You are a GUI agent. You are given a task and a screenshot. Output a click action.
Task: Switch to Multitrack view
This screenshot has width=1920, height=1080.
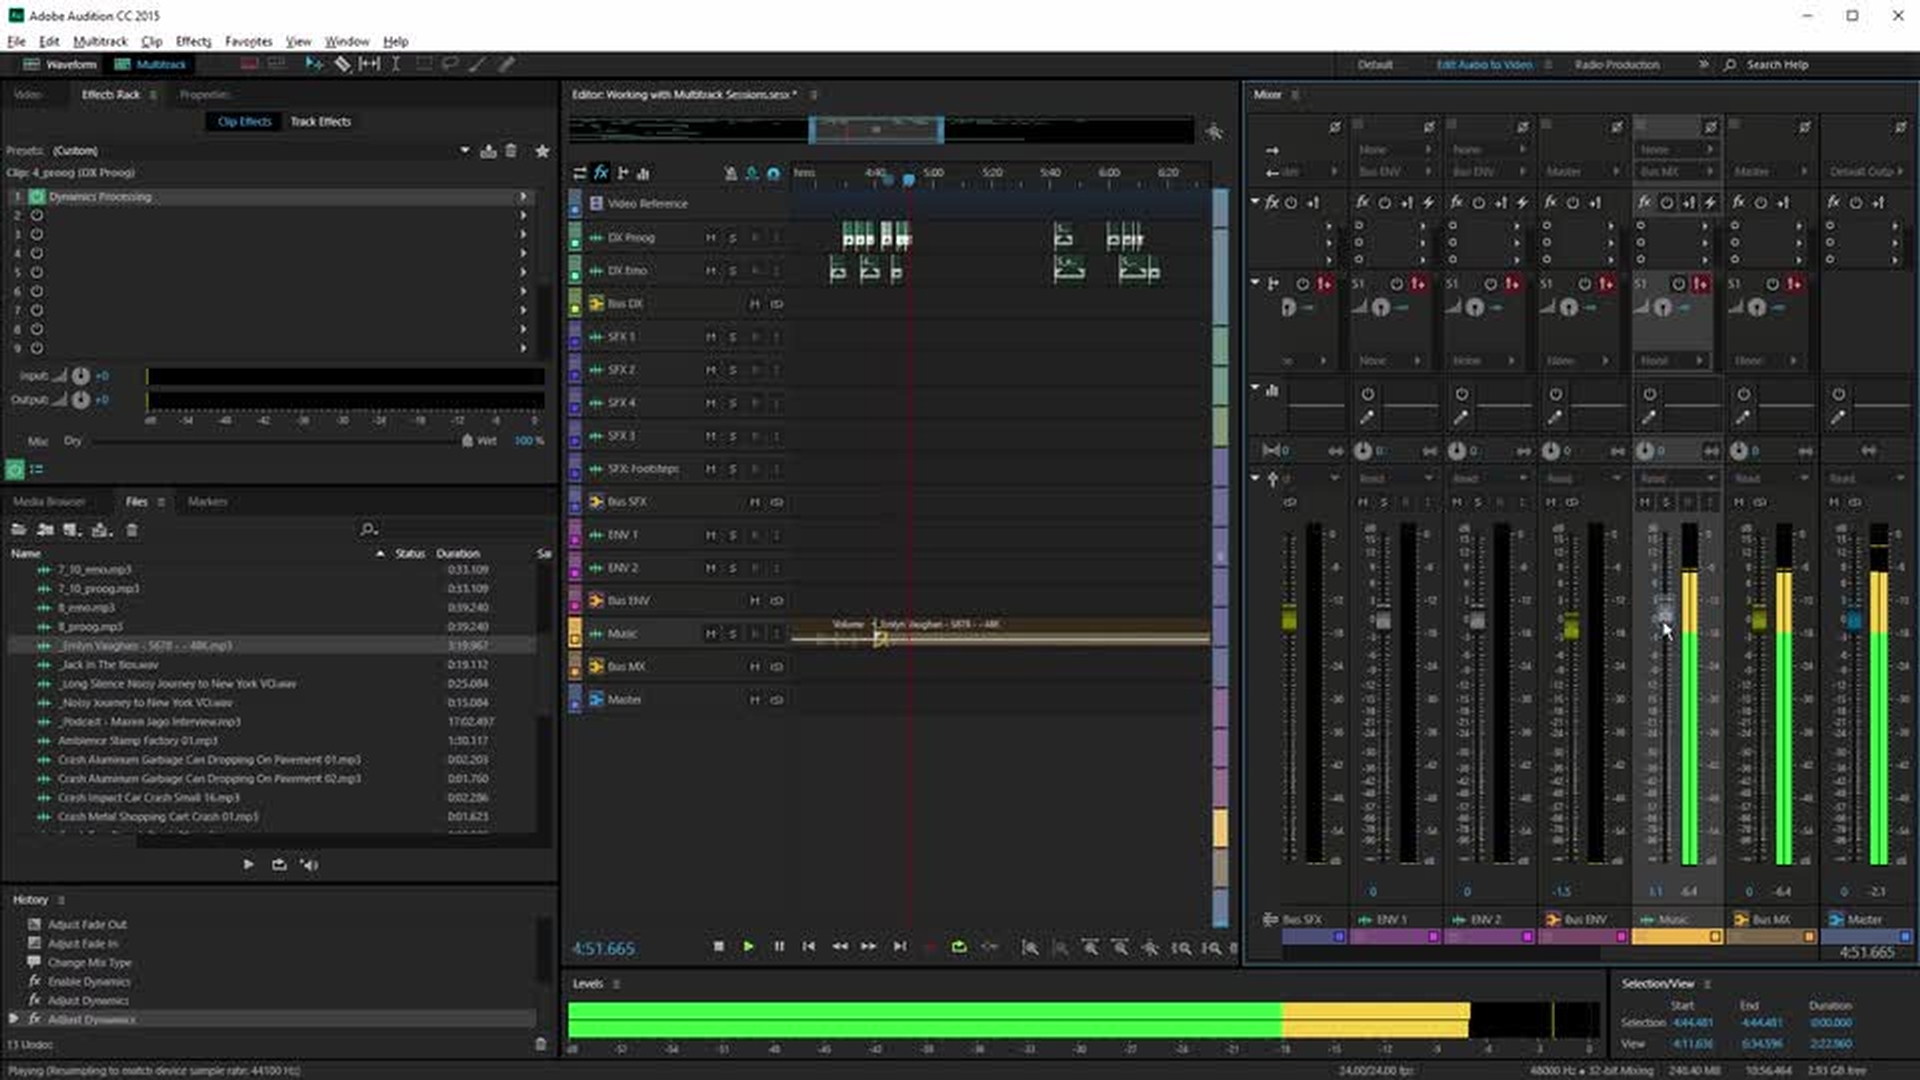click(151, 64)
